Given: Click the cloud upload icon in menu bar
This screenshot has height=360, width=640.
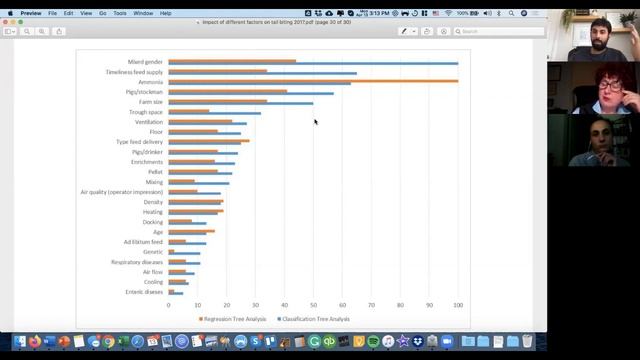Looking at the screenshot, I should click(x=329, y=13).
